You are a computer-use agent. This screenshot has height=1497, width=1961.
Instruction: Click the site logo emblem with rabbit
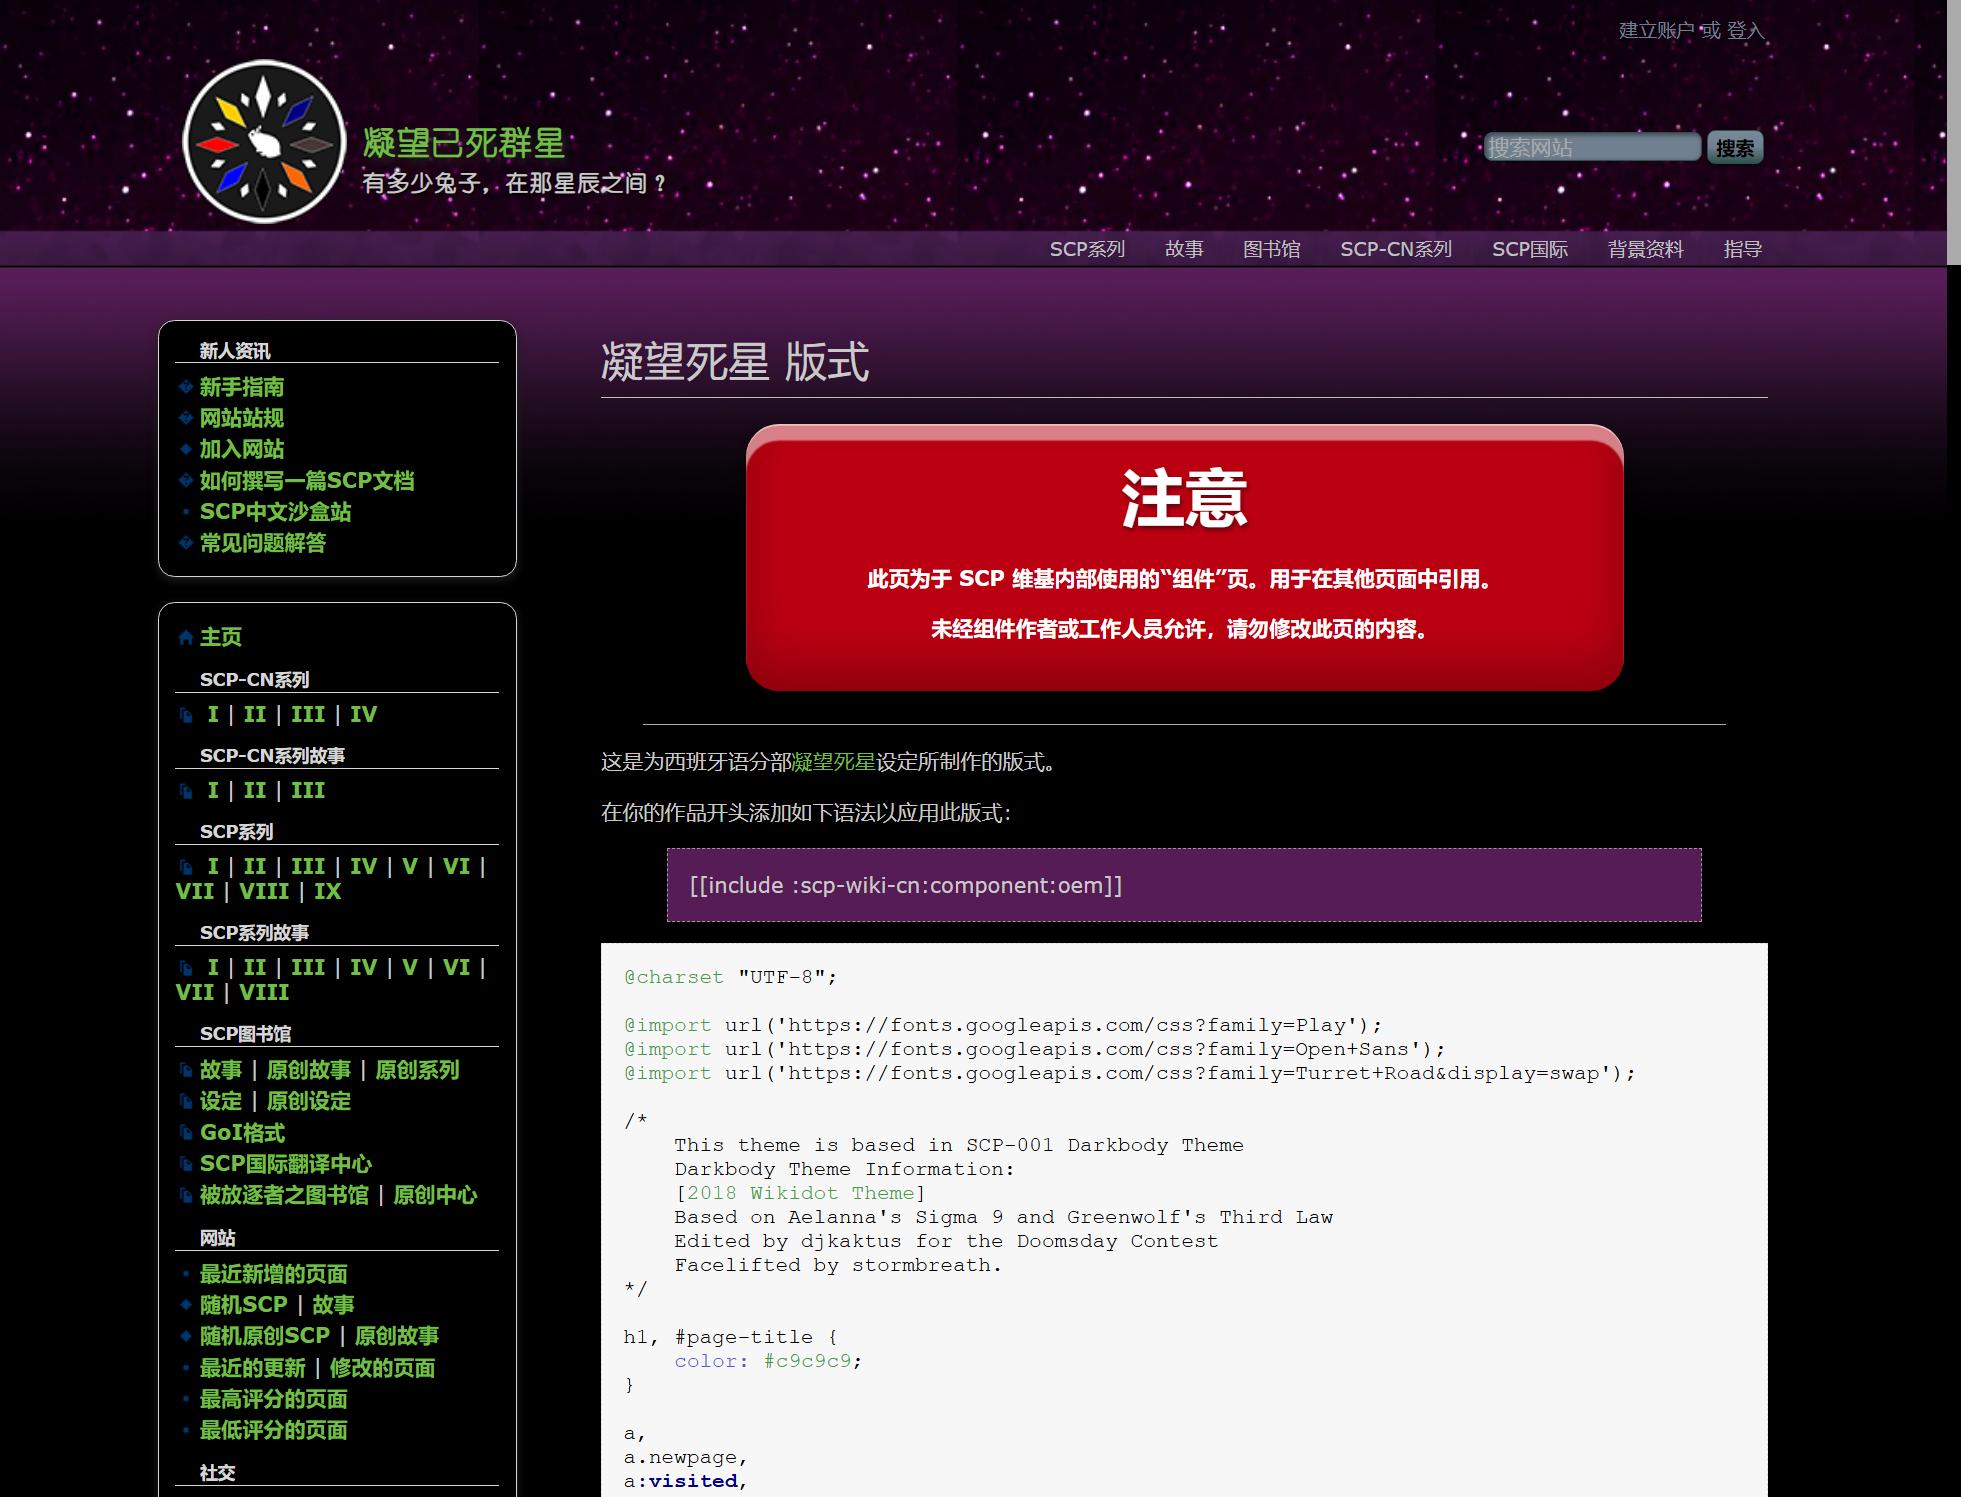coord(265,141)
